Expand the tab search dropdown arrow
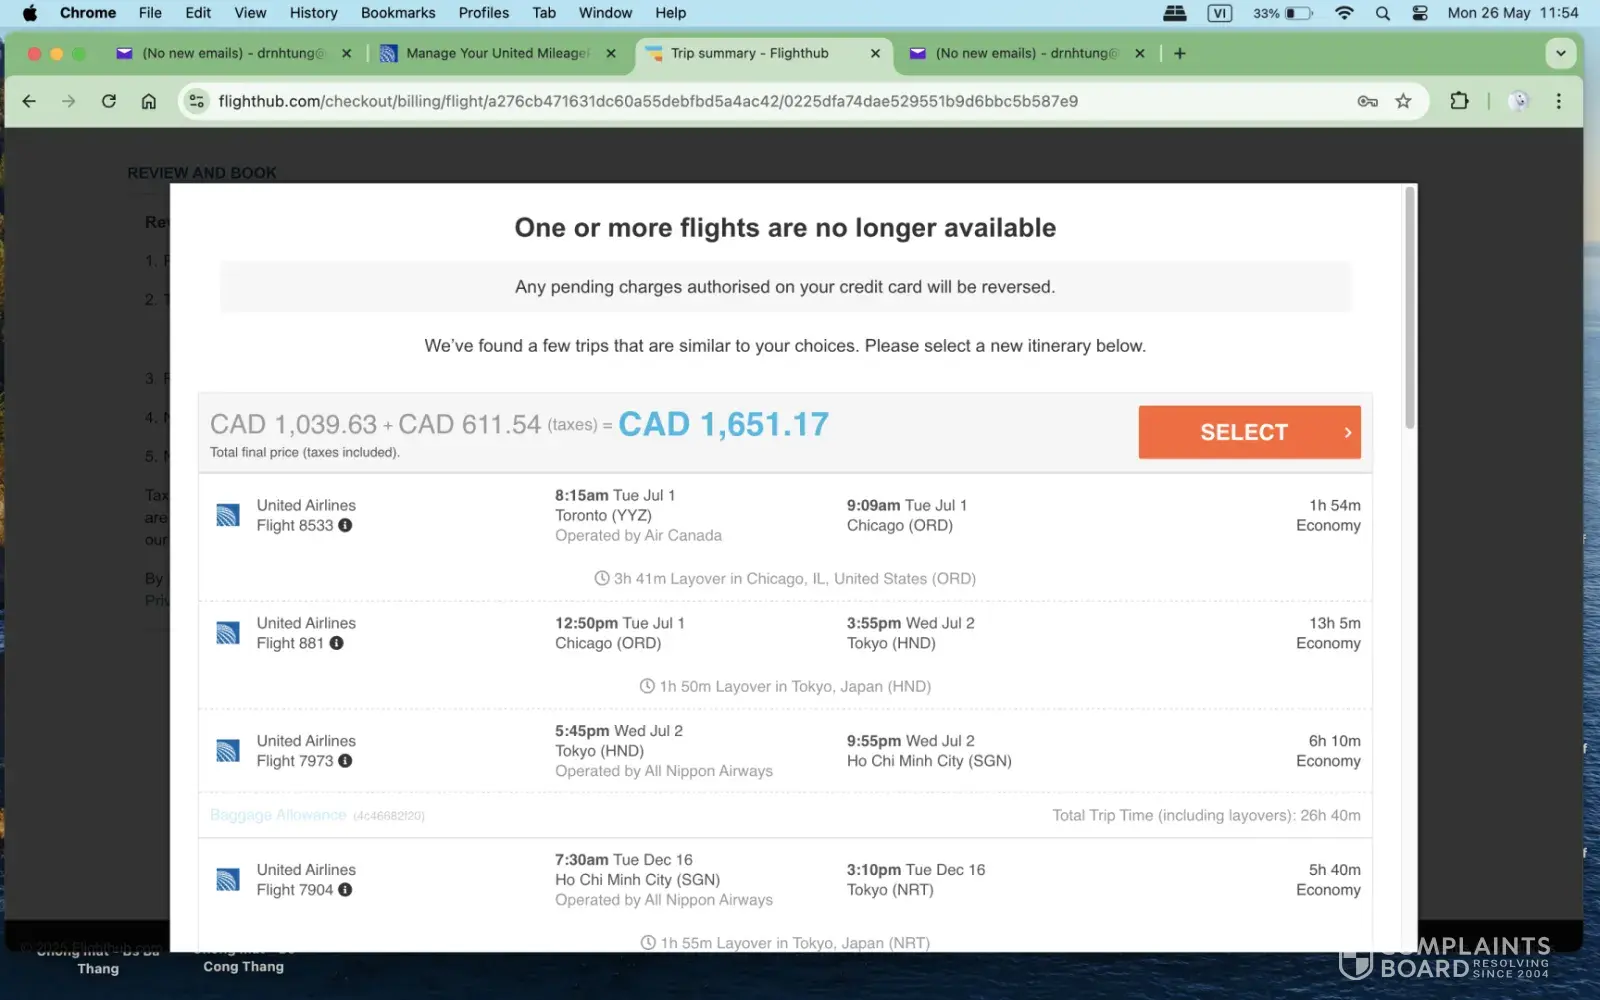The image size is (1600, 1000). click(1560, 53)
